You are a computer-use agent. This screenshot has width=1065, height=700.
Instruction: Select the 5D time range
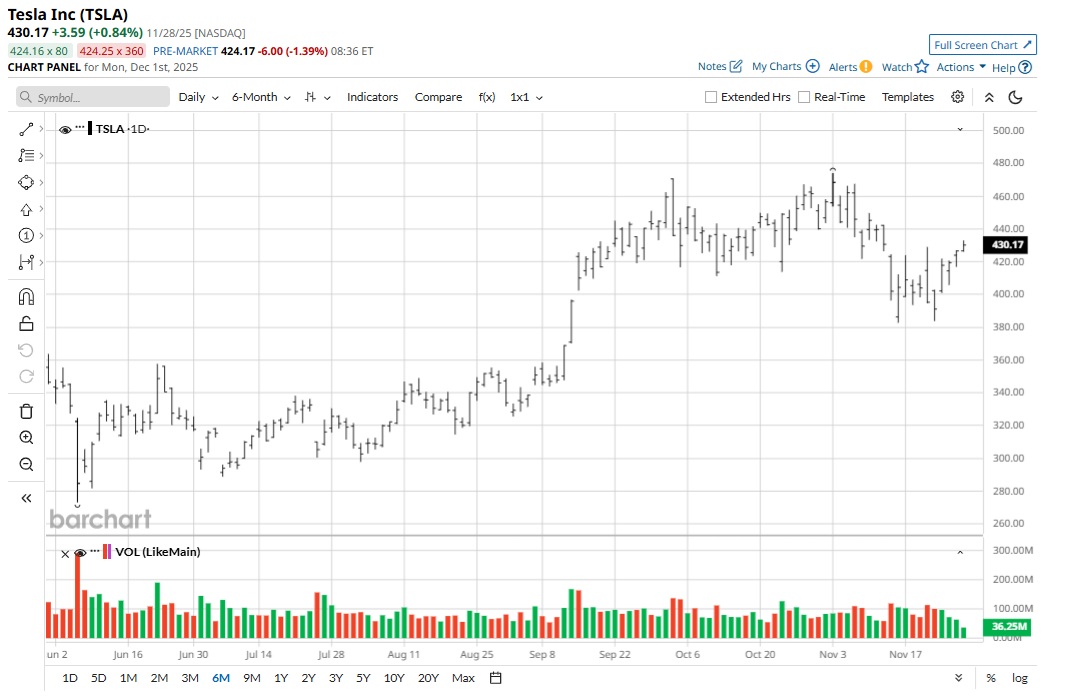98,678
